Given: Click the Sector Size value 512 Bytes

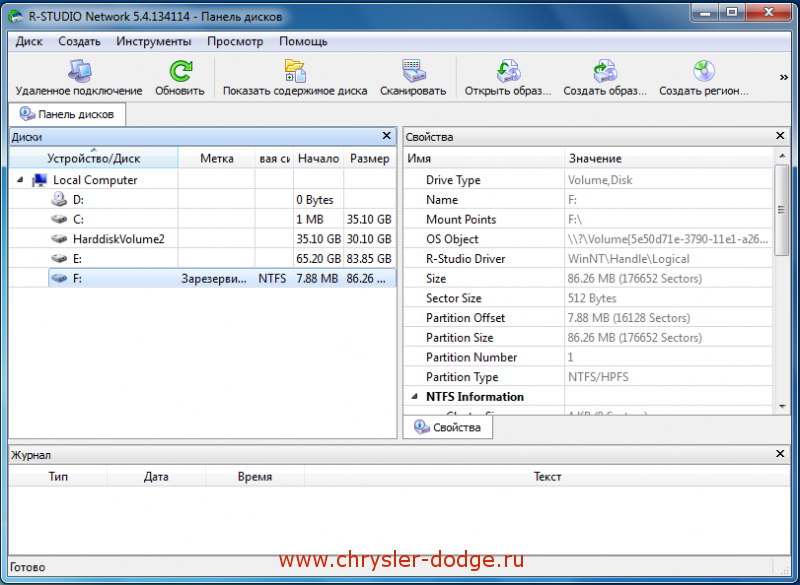Looking at the screenshot, I should [592, 298].
